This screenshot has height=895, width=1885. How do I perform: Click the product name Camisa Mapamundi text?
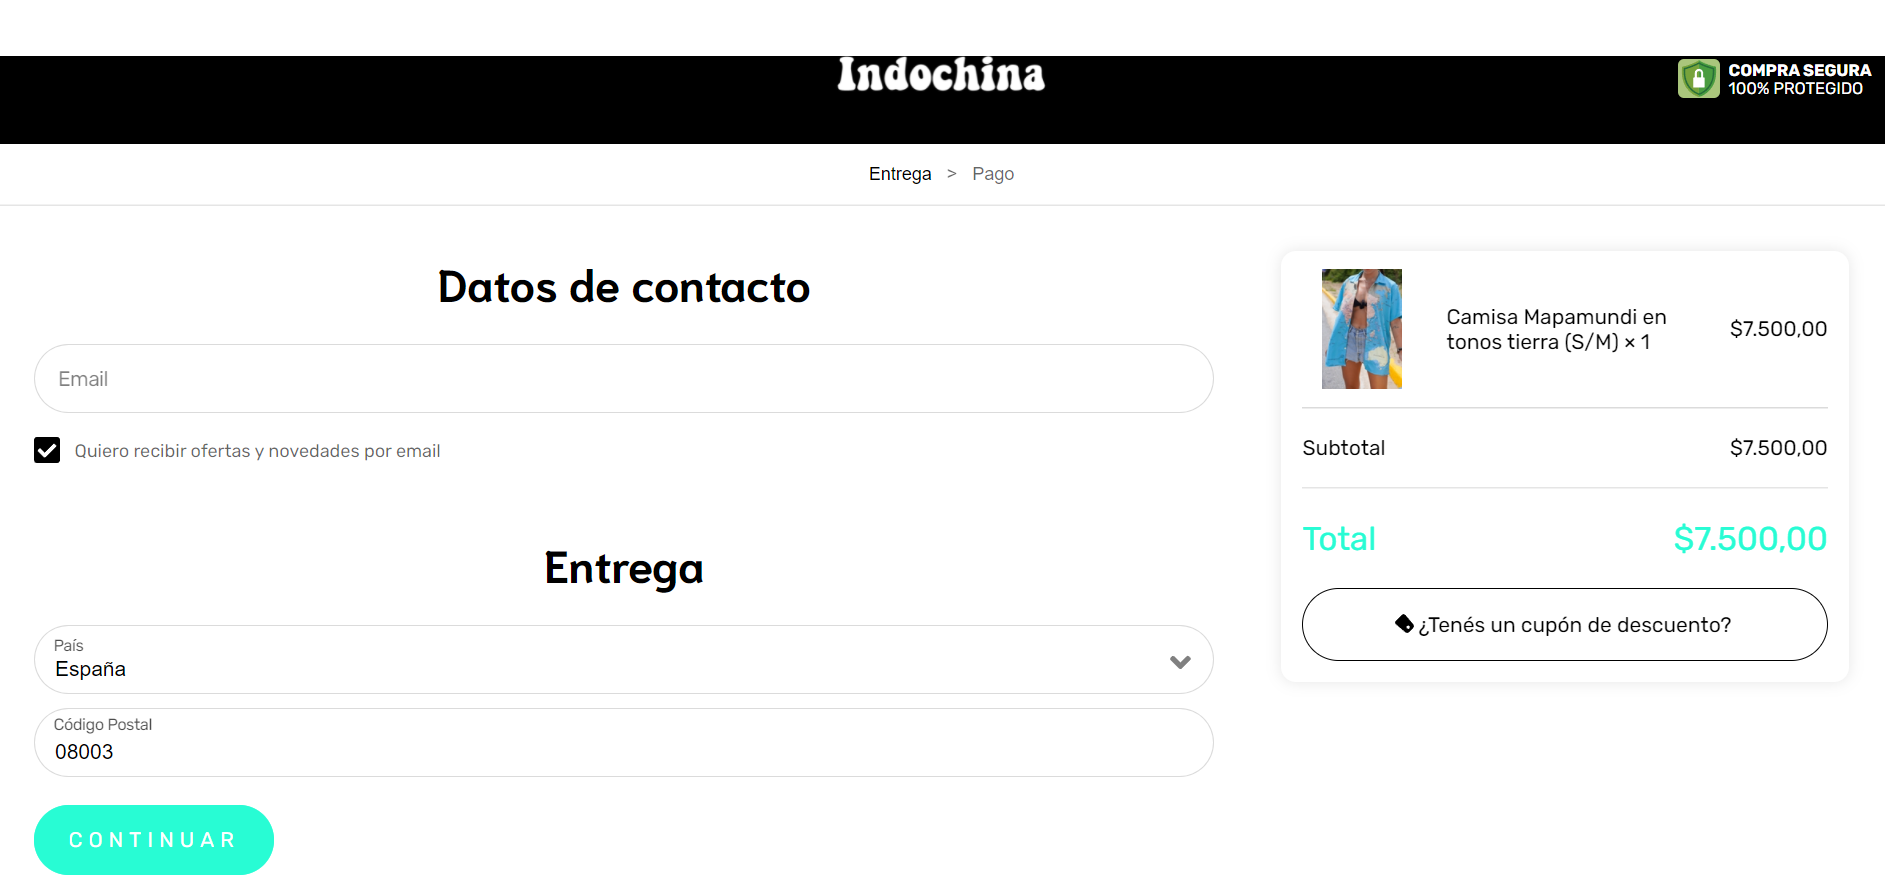[1556, 329]
